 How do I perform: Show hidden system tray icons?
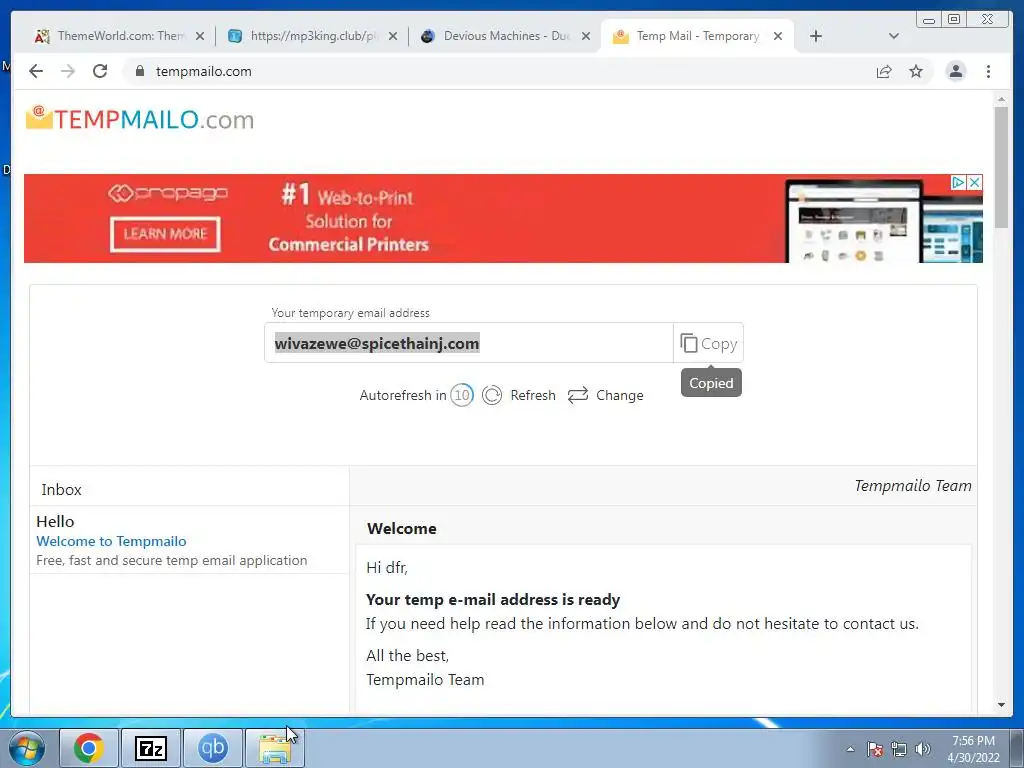click(850, 749)
